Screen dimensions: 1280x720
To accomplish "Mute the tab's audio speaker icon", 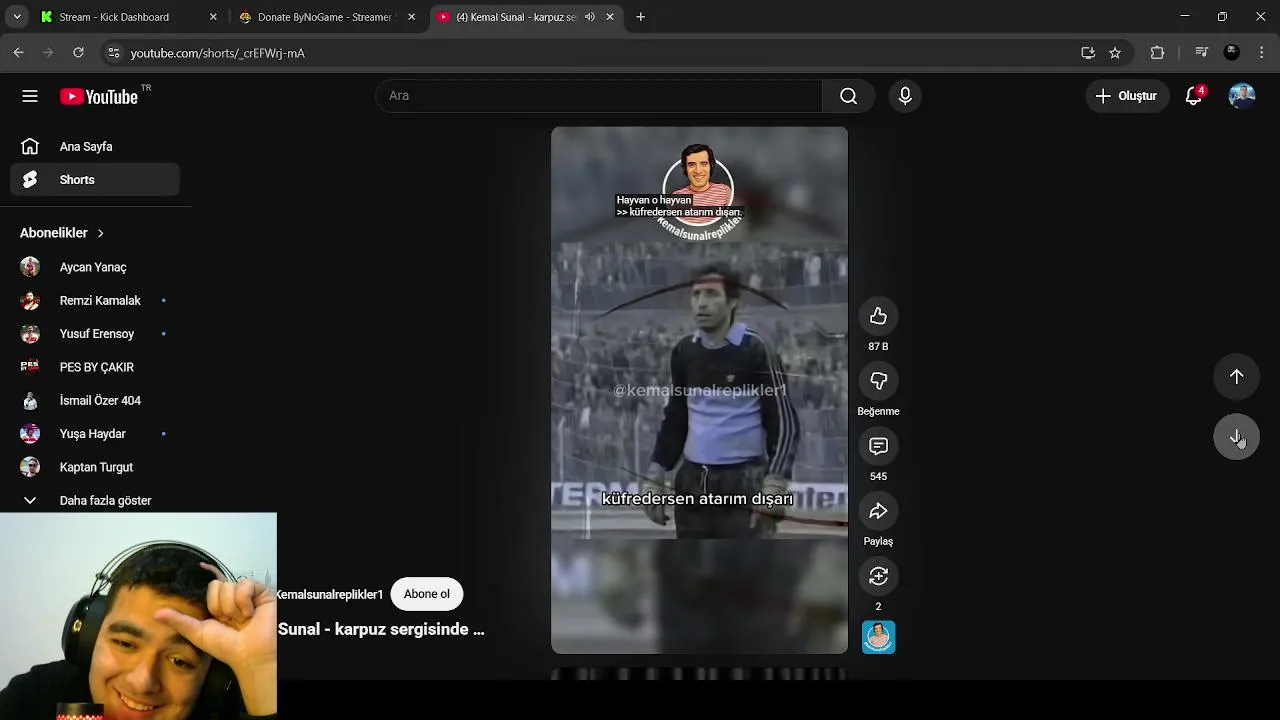I will (x=590, y=17).
